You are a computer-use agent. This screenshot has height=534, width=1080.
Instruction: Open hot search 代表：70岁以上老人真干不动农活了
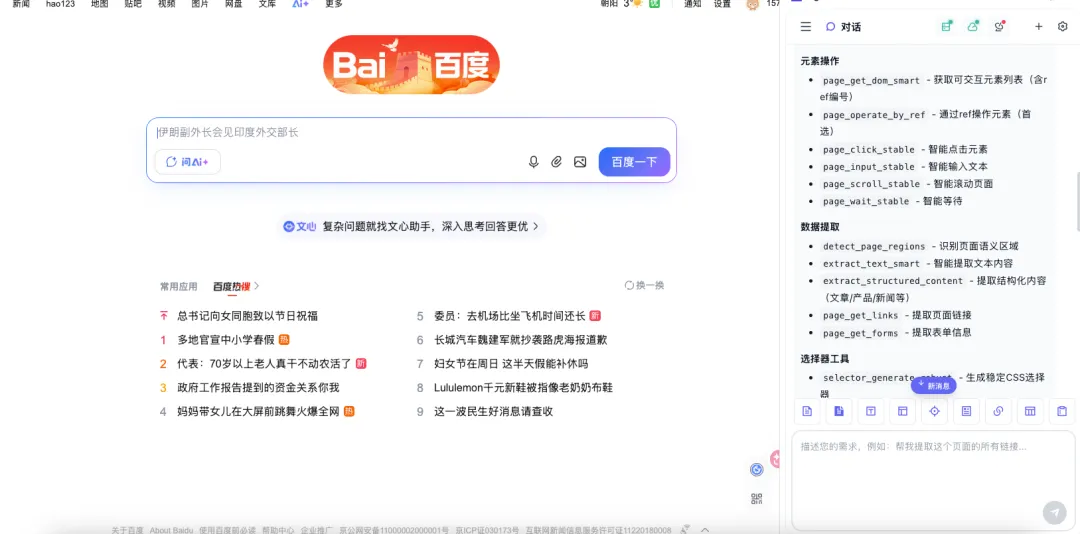click(x=264, y=363)
